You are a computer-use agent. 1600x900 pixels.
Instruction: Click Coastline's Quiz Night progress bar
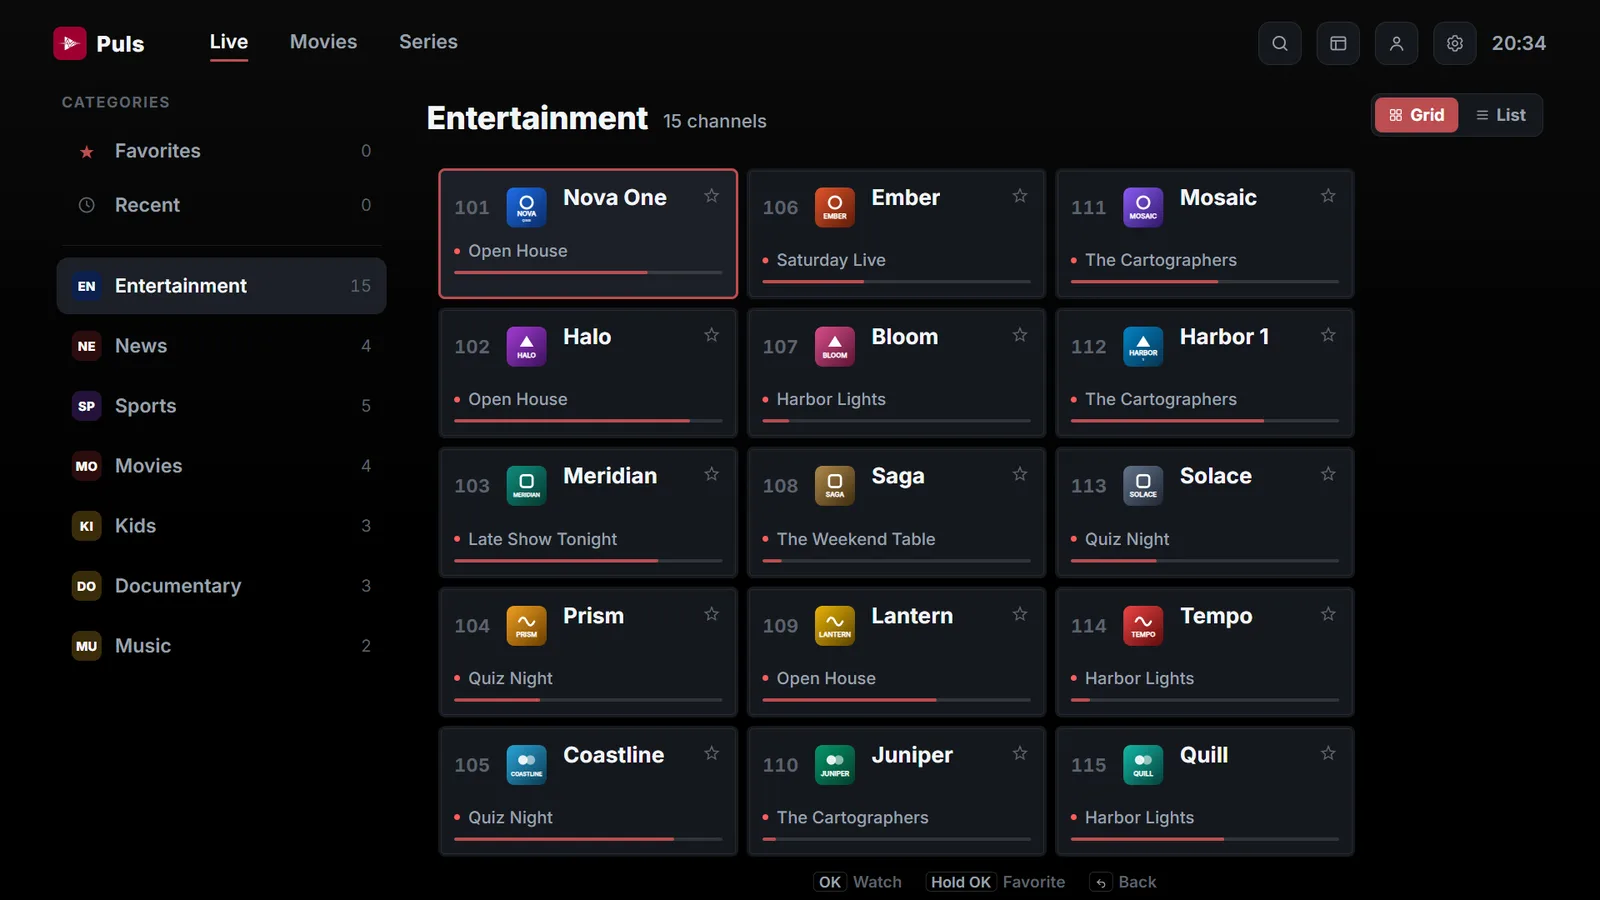[588, 839]
